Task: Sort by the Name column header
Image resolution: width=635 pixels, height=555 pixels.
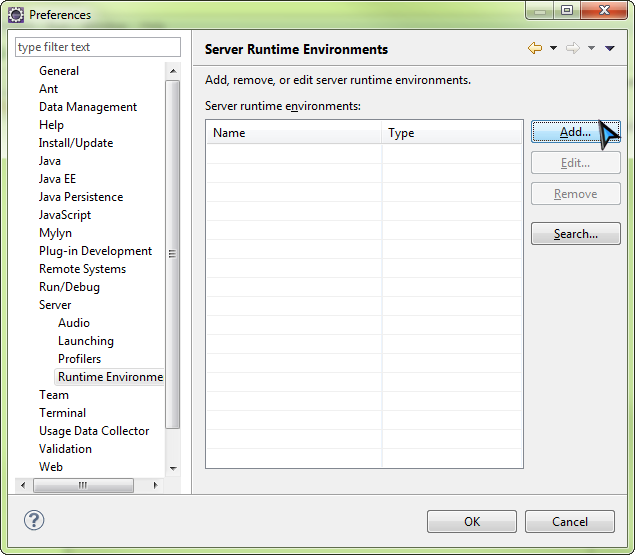Action: pyautogui.click(x=294, y=133)
